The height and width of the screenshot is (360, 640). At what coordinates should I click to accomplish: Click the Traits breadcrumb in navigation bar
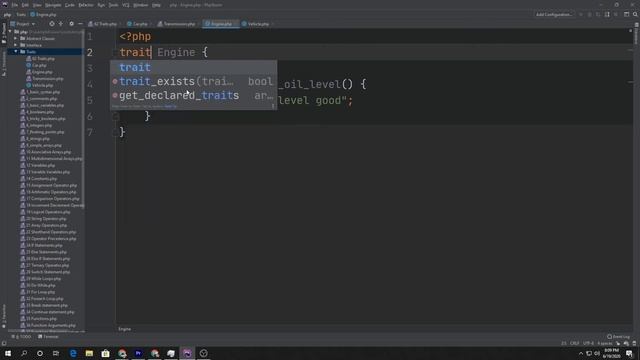(x=21, y=14)
